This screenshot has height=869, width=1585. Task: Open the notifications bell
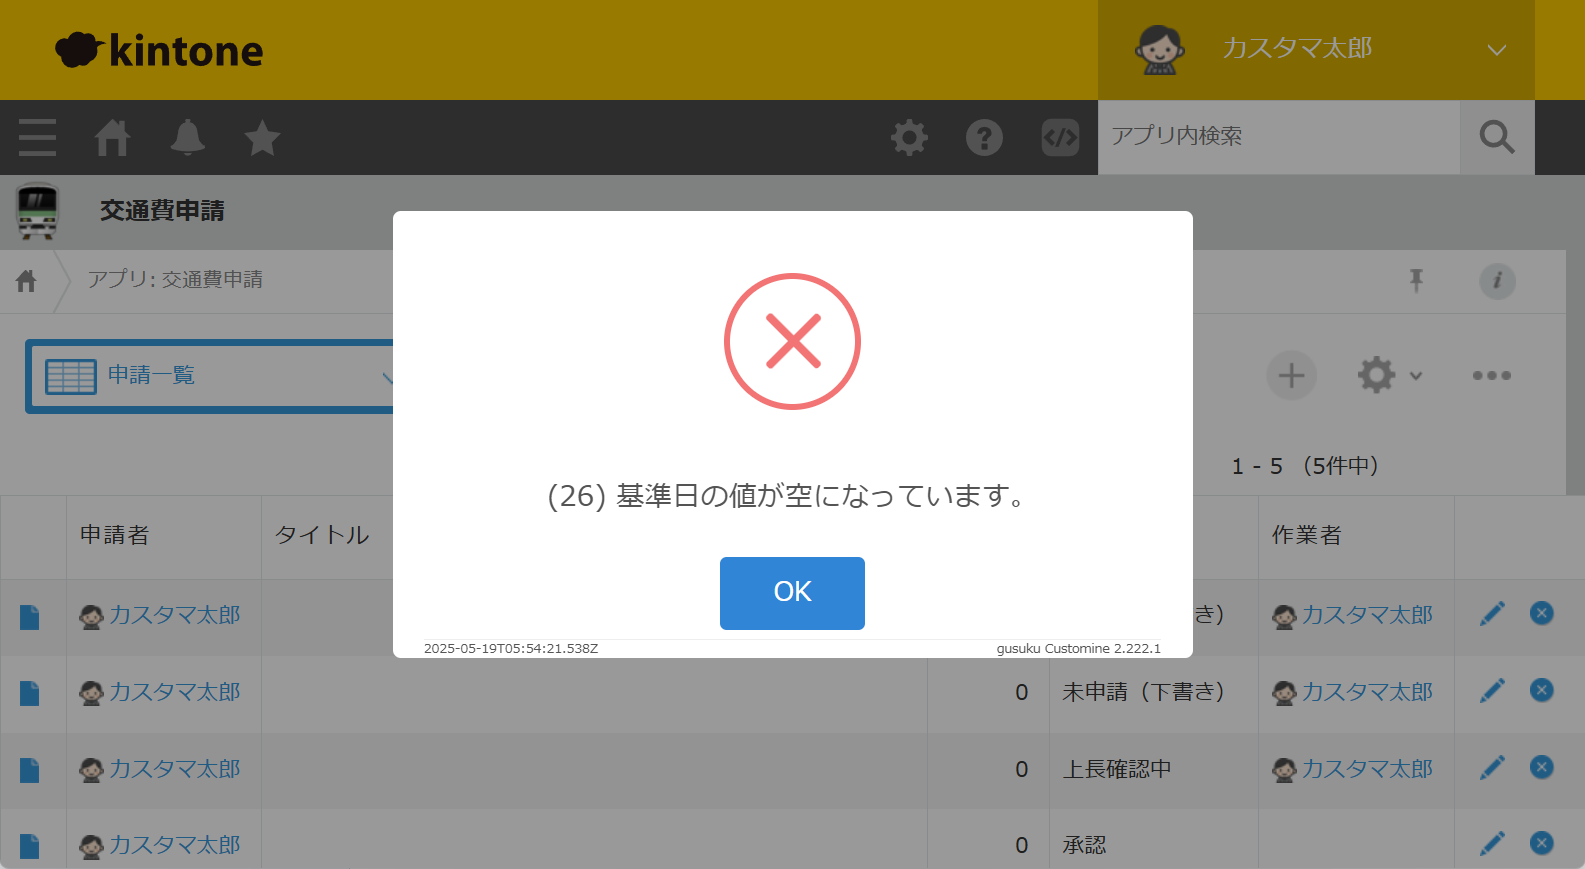click(x=187, y=137)
